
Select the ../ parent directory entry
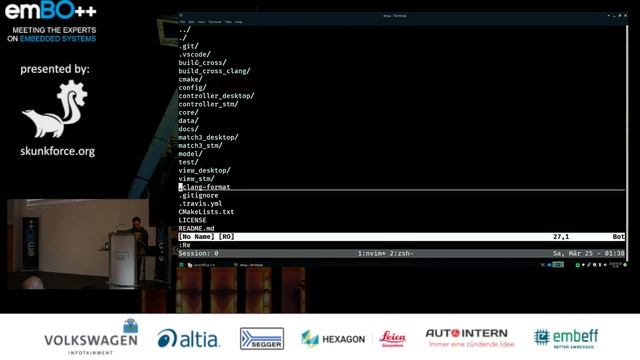pyautogui.click(x=184, y=30)
